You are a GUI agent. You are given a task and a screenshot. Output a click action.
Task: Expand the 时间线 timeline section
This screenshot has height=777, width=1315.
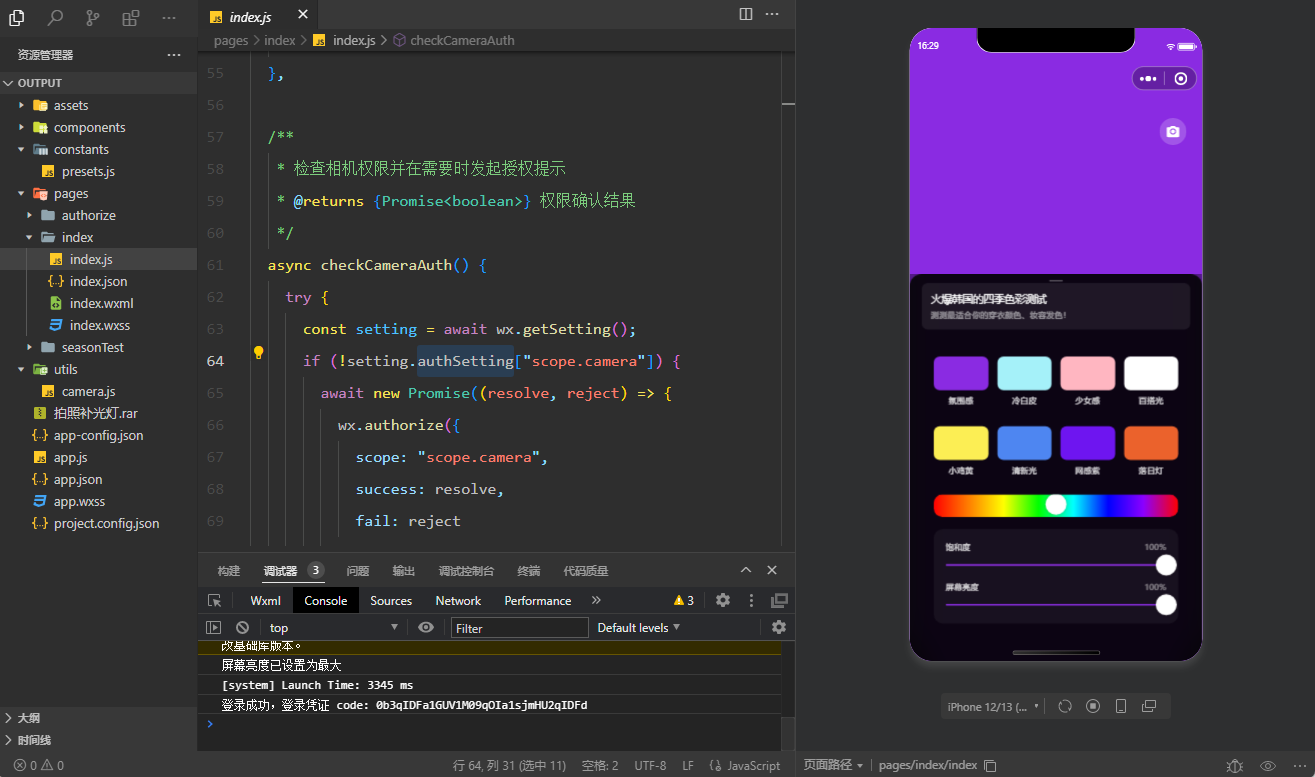pyautogui.click(x=98, y=740)
